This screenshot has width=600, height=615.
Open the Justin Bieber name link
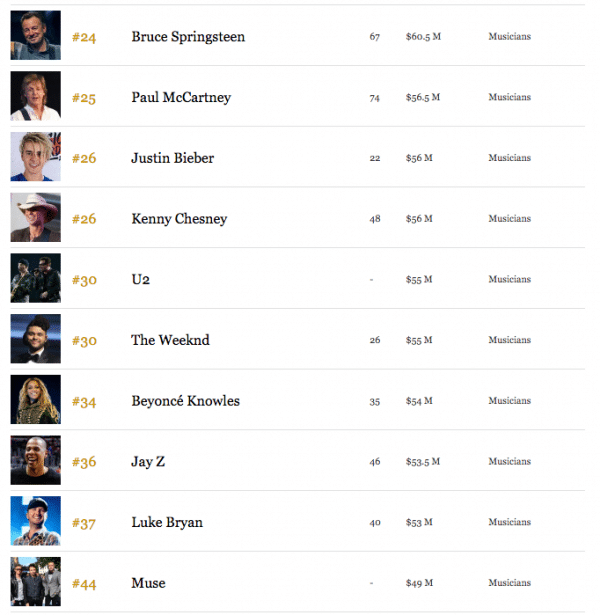(x=173, y=158)
